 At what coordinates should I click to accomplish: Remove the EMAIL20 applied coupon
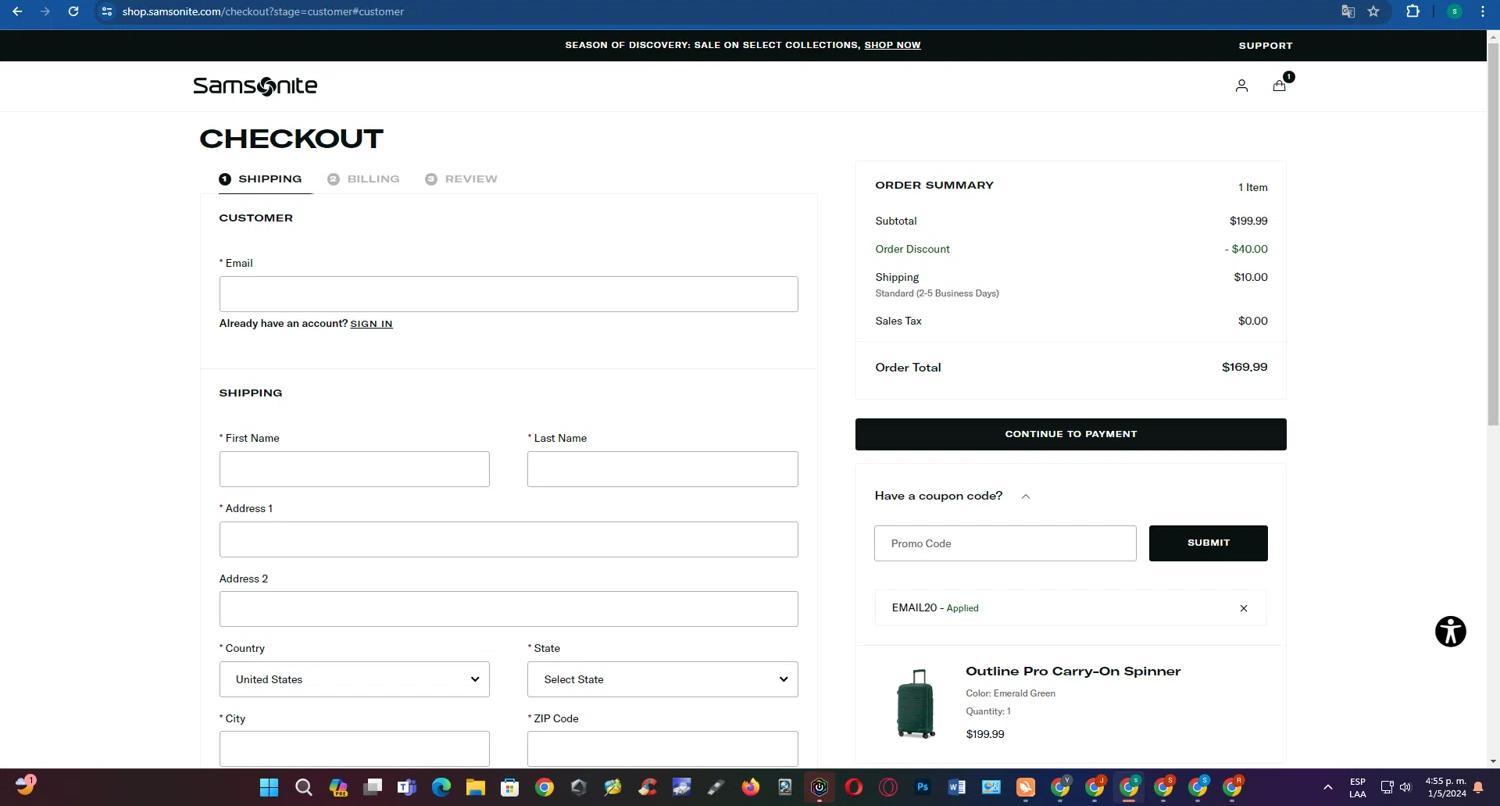(1244, 608)
